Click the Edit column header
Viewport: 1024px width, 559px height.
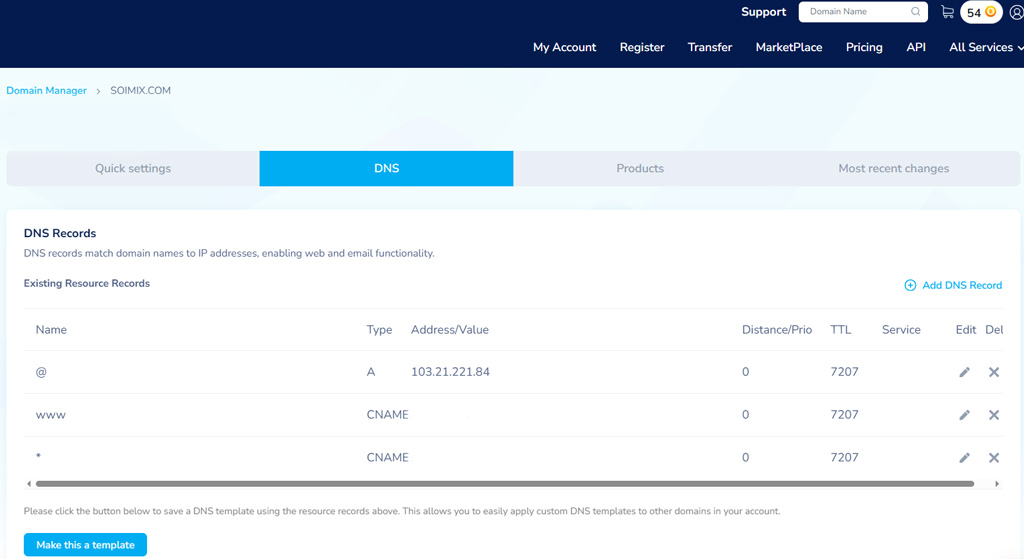pos(966,330)
